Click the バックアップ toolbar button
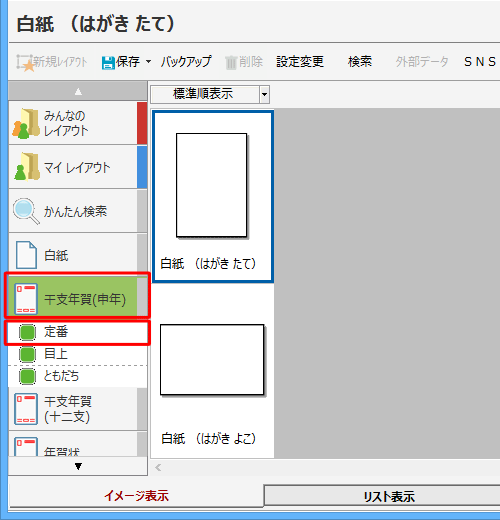The height and width of the screenshot is (520, 500). point(186,62)
